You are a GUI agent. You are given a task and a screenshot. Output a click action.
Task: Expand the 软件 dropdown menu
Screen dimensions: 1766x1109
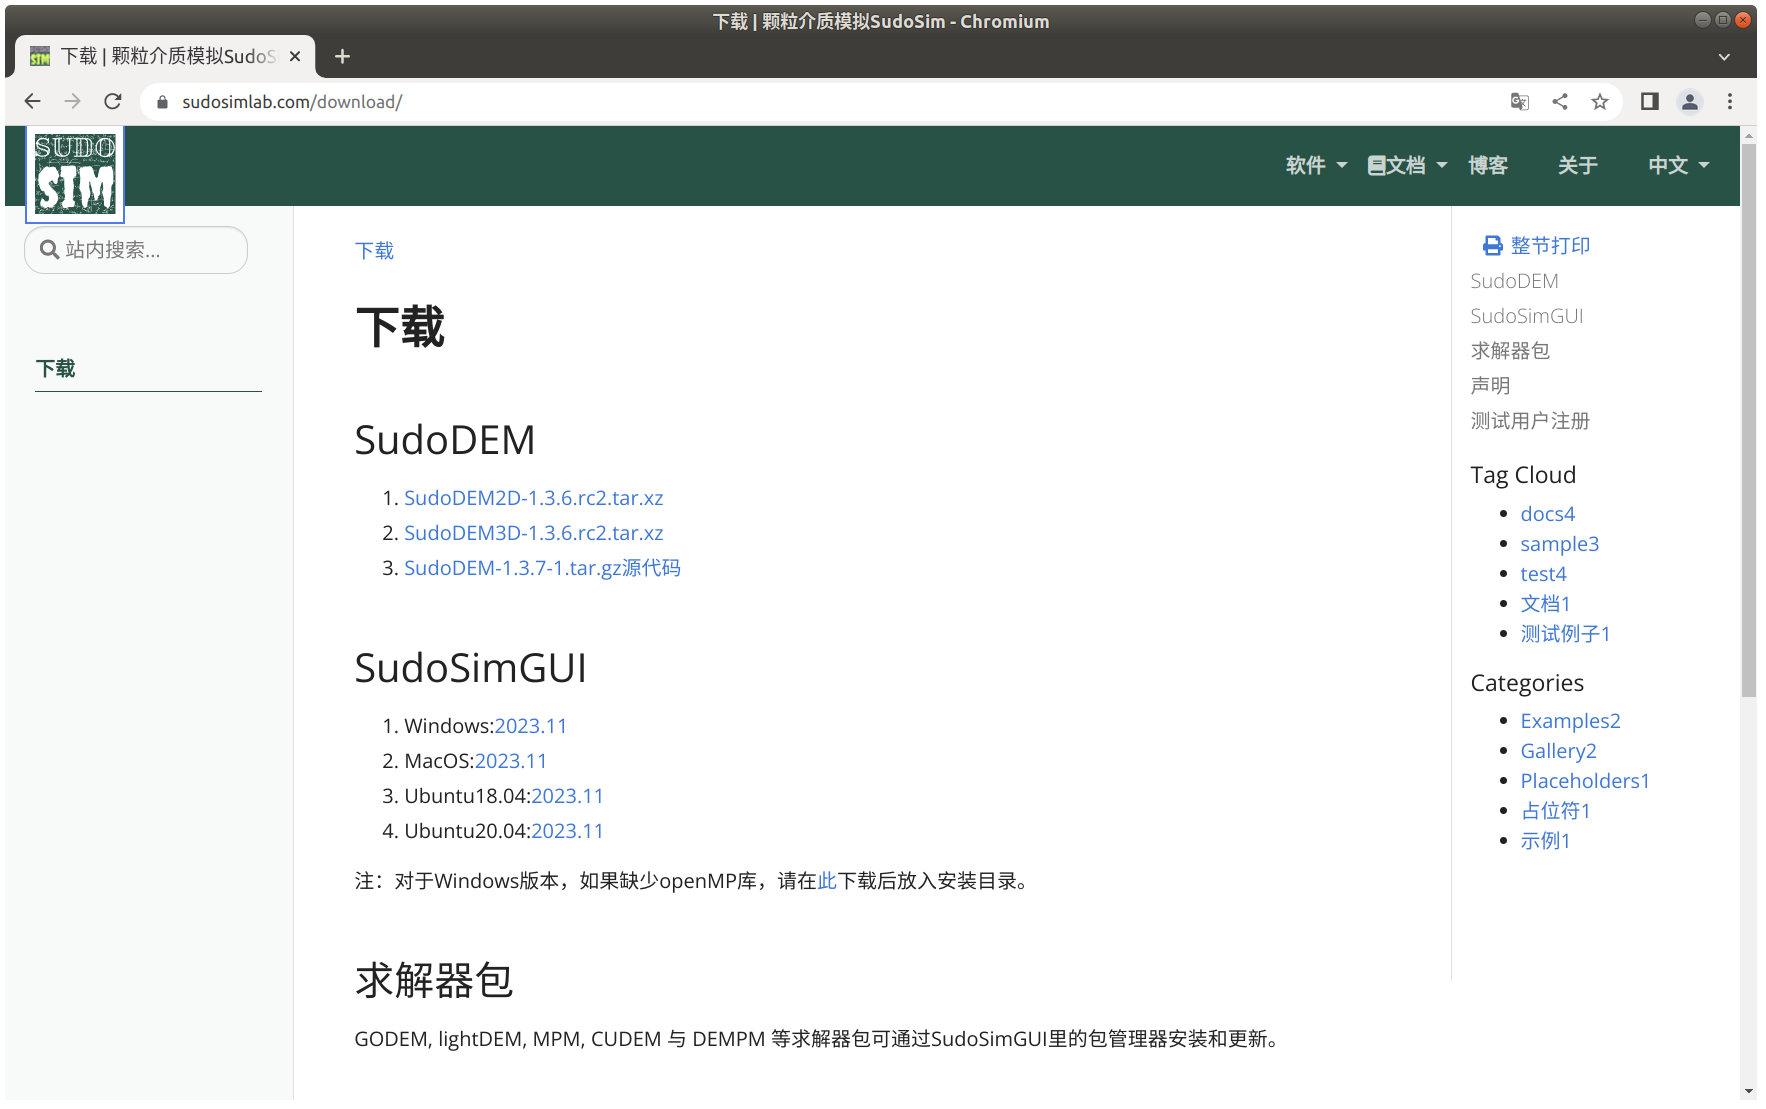point(1316,165)
